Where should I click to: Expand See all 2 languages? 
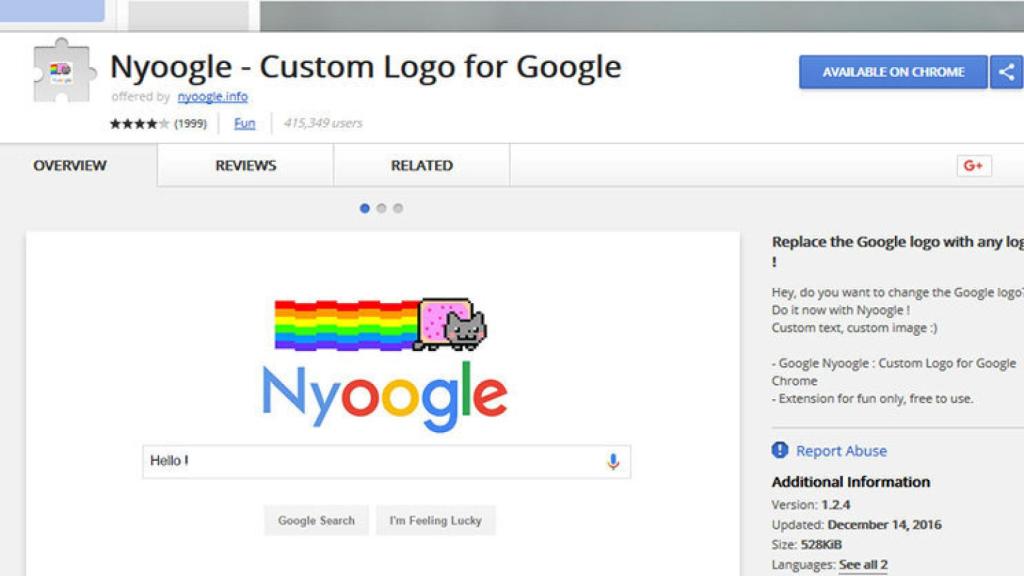864,564
